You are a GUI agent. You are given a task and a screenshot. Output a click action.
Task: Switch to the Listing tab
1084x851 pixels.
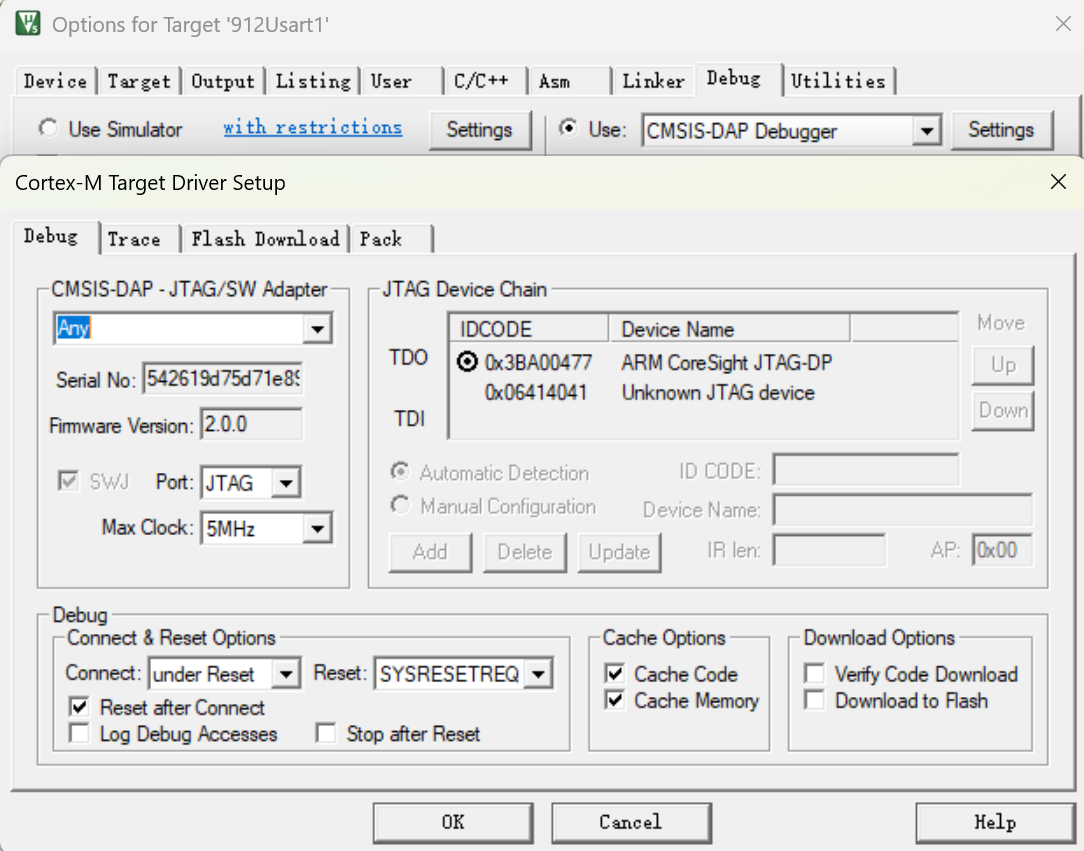pos(313,81)
